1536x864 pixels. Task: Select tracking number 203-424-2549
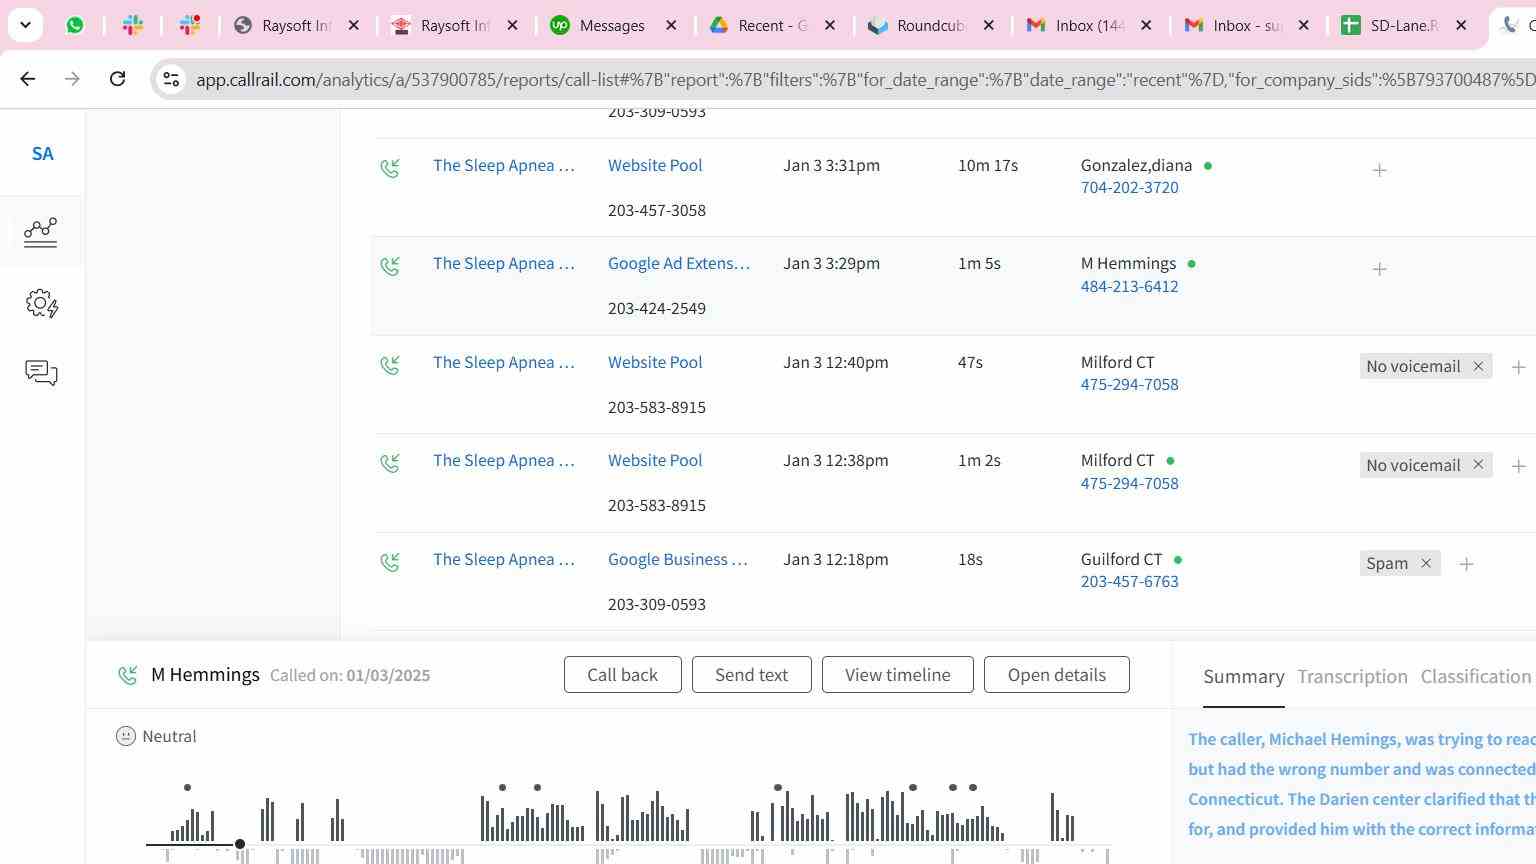657,309
